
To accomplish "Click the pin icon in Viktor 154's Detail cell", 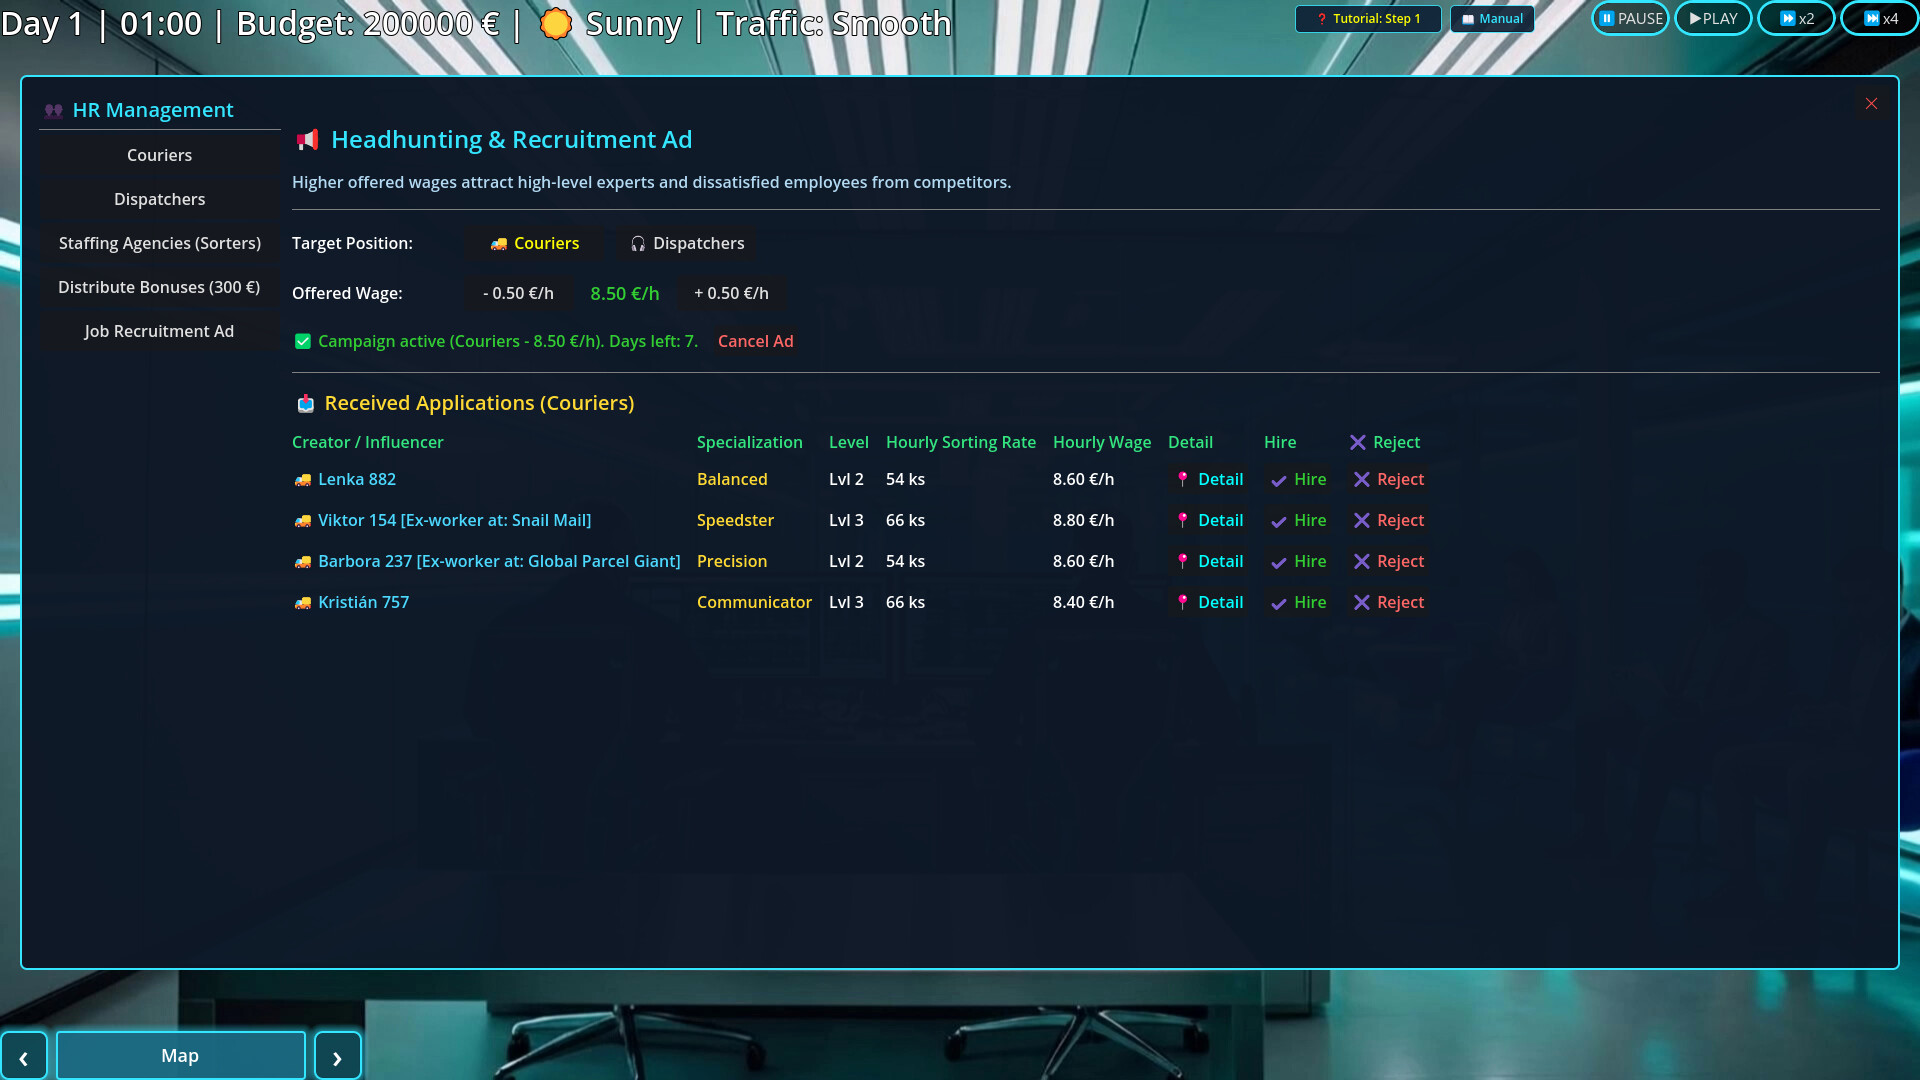I will point(1183,520).
